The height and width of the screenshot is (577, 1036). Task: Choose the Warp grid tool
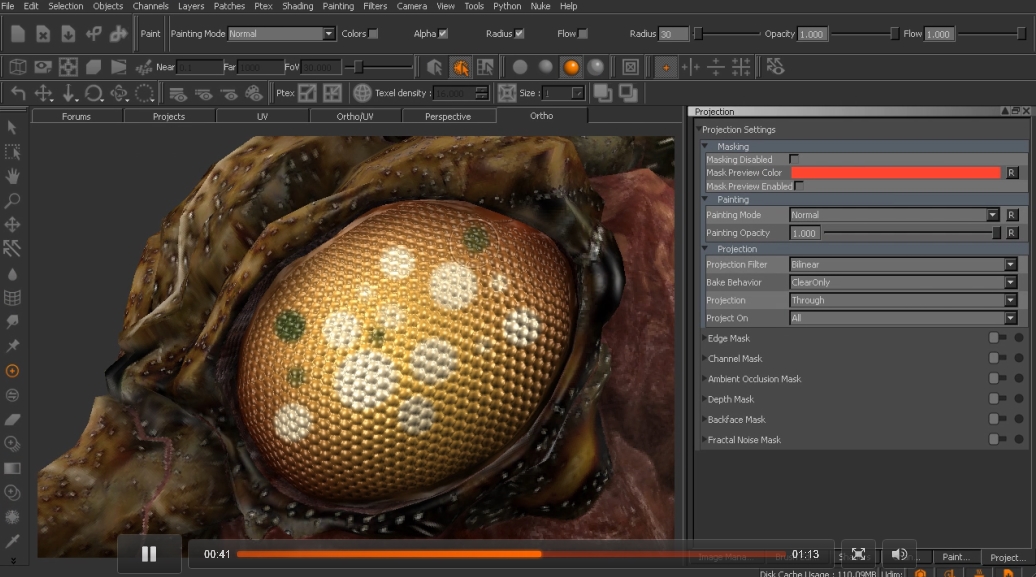point(12,298)
